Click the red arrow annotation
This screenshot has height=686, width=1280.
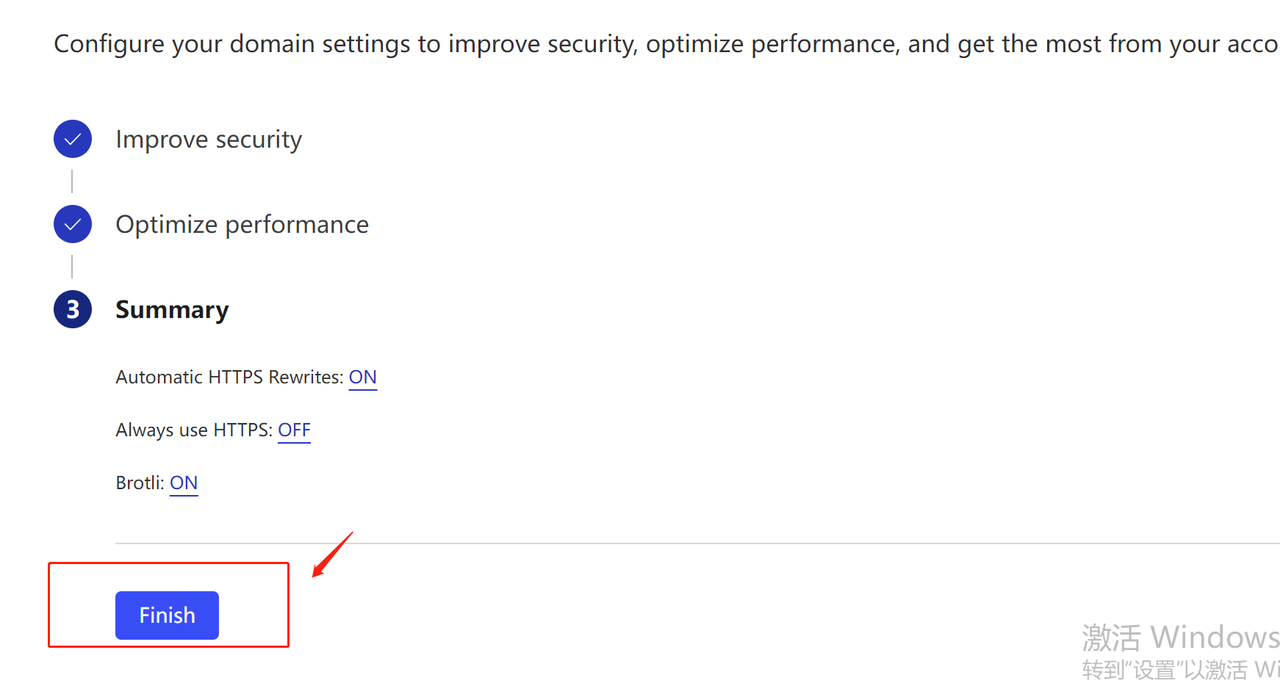coord(333,555)
